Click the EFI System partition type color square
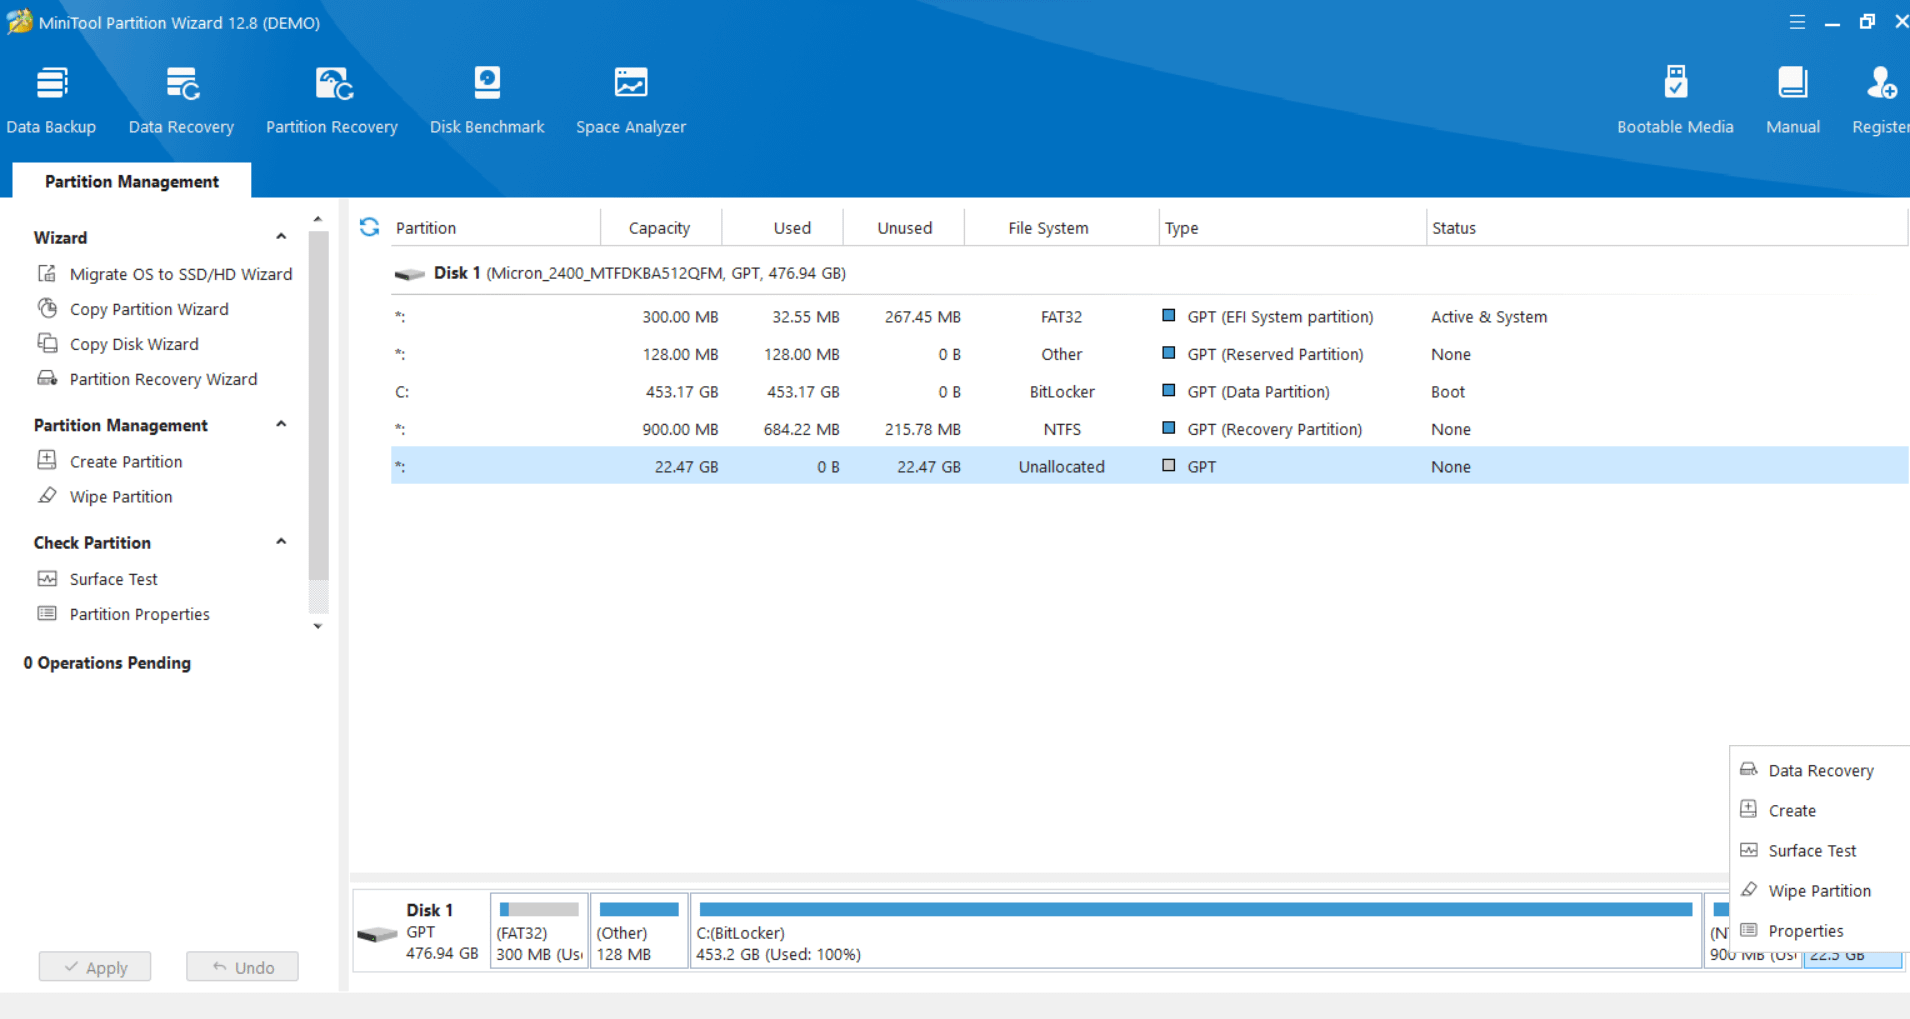Screen dimensions: 1910x1019 point(1168,315)
